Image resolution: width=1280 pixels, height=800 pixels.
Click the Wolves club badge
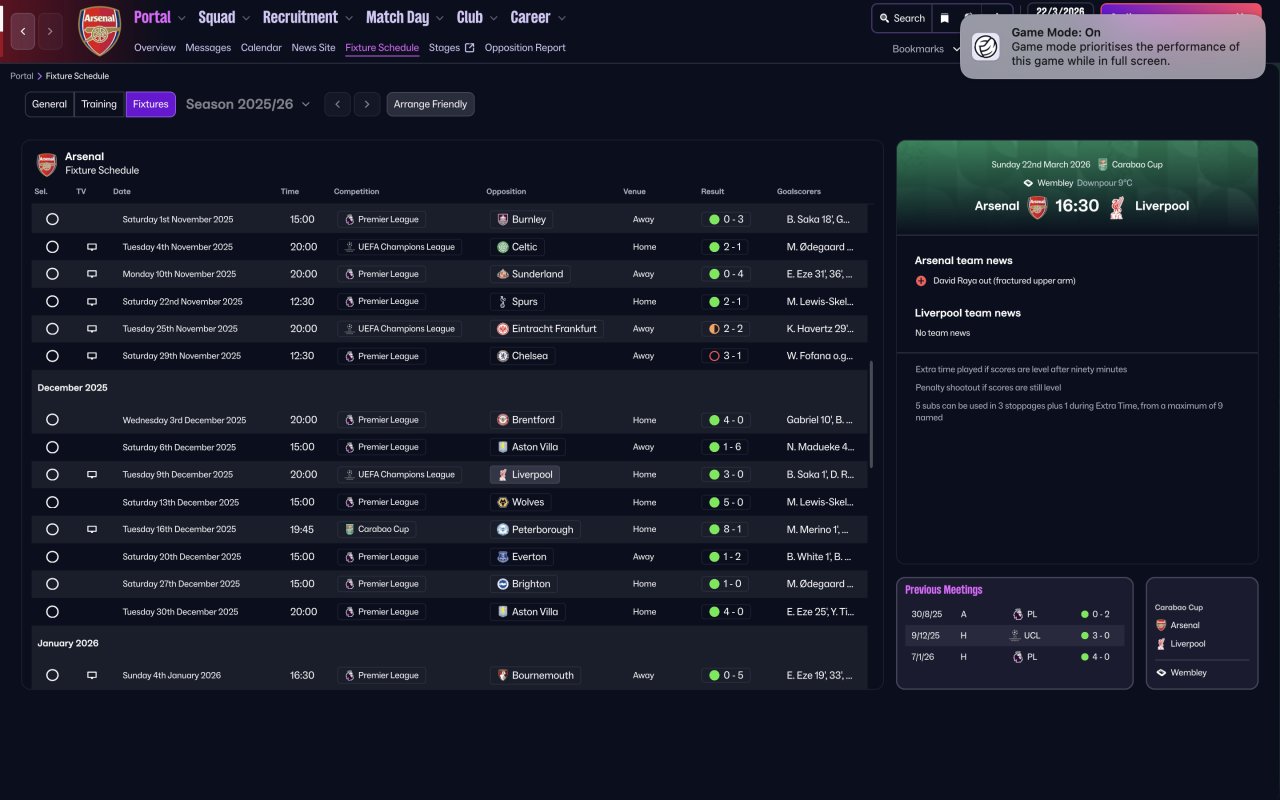coord(503,502)
